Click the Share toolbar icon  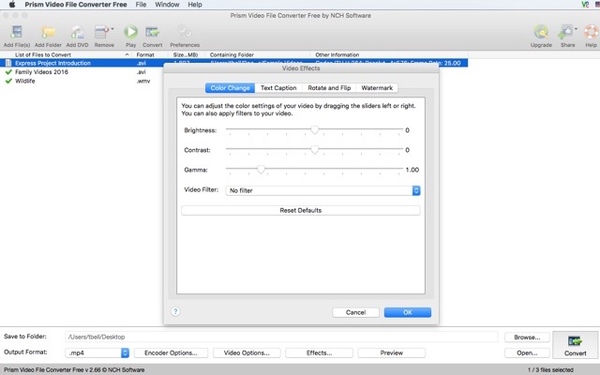pos(566,32)
